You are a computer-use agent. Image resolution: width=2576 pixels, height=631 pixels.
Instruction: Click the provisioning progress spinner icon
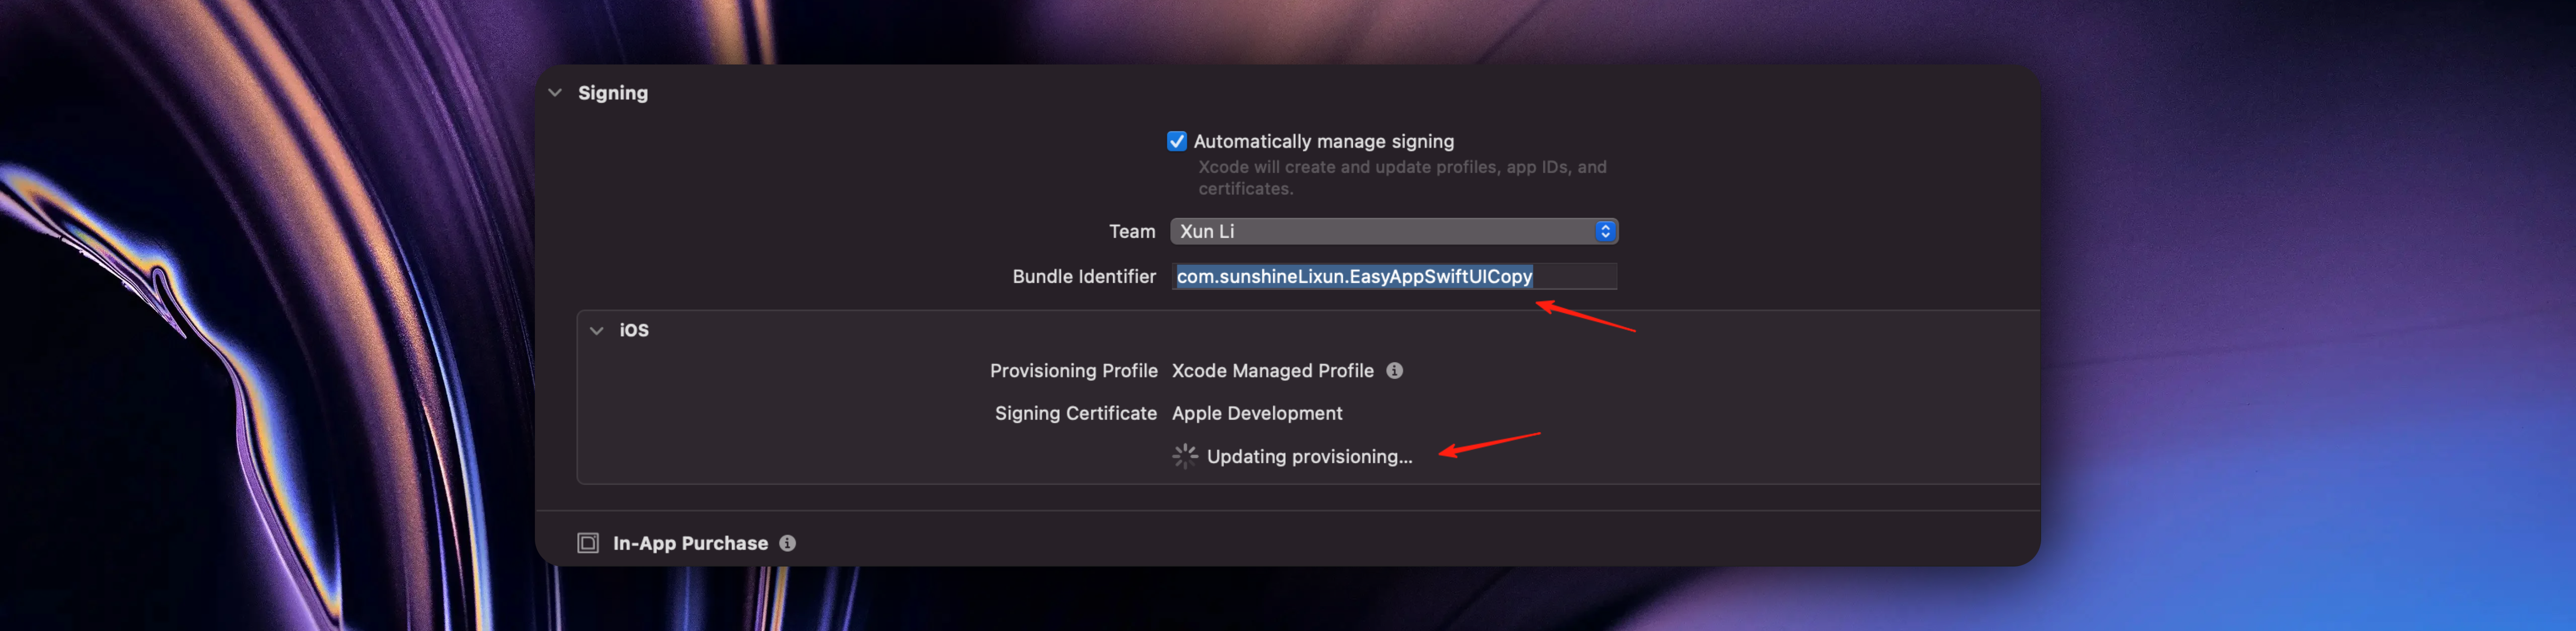coord(1184,456)
